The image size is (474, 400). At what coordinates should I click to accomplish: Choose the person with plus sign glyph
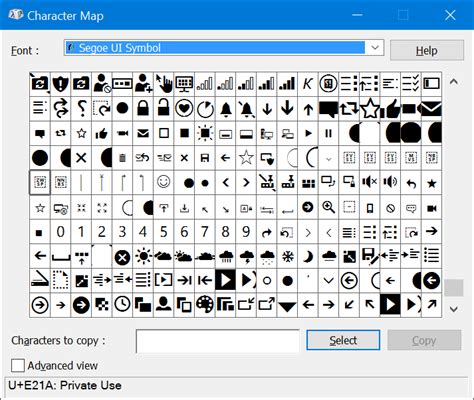click(x=143, y=84)
